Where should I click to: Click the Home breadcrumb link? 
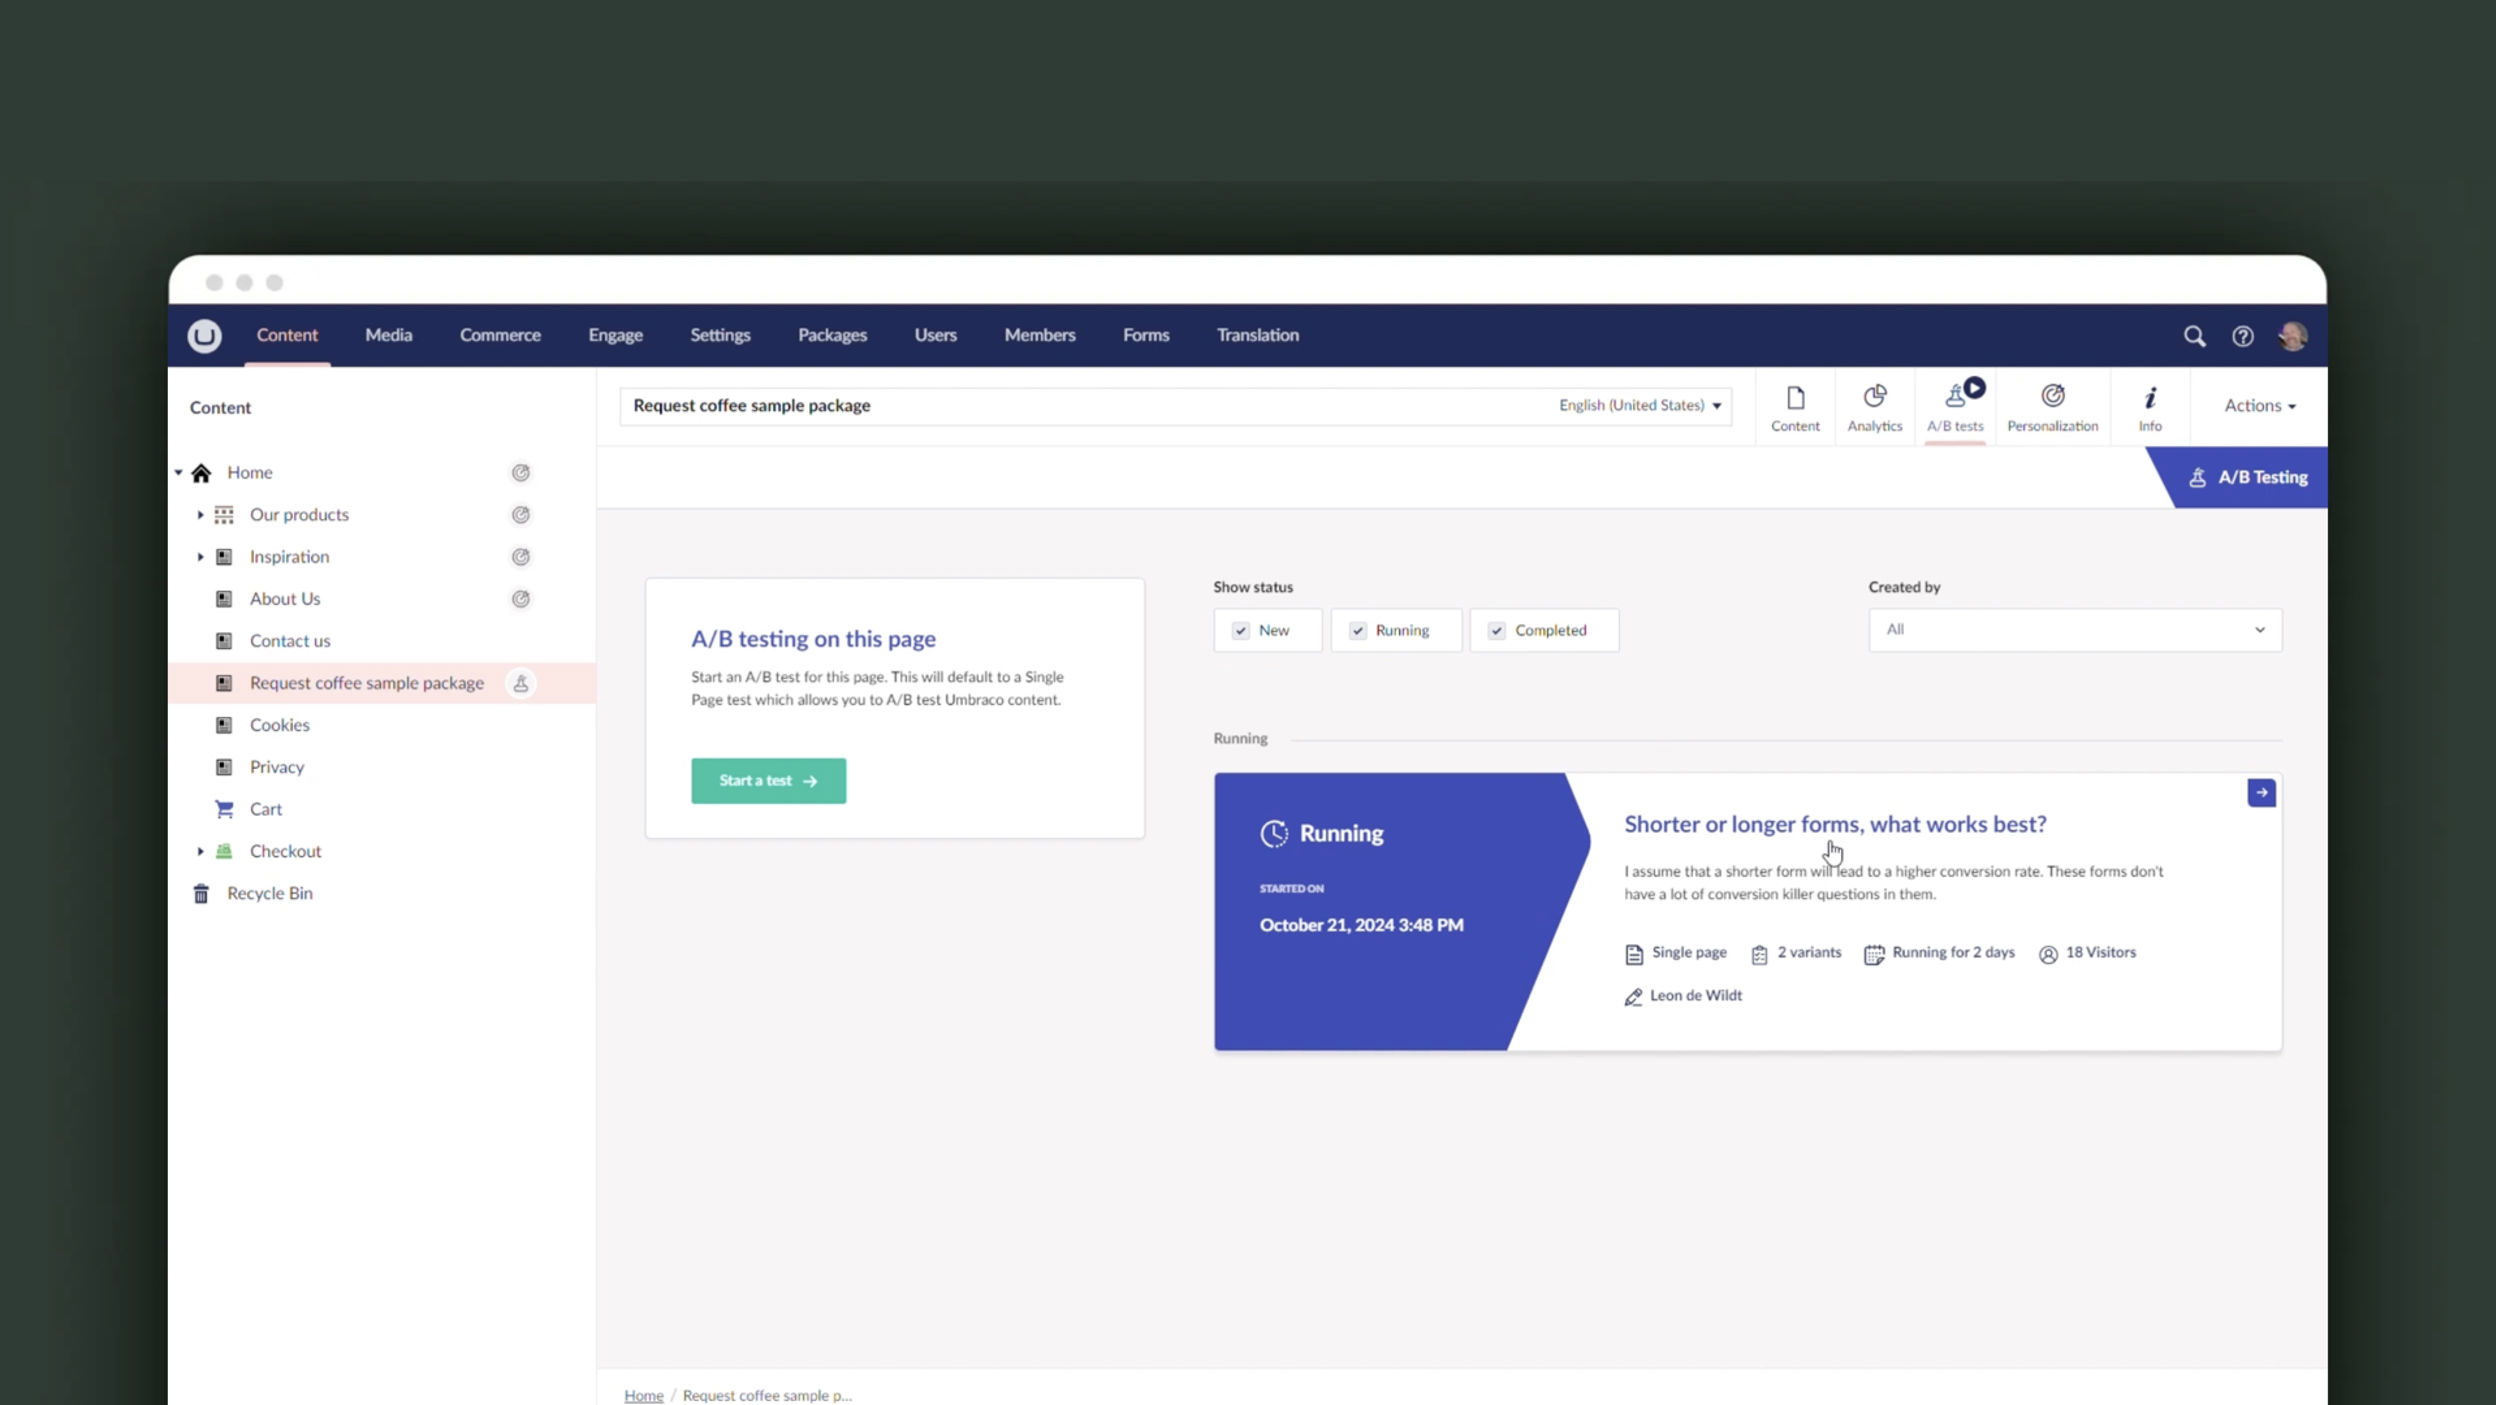tap(643, 1395)
